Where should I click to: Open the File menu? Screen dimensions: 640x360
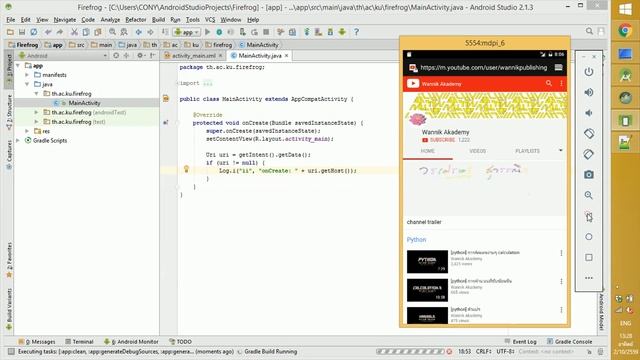(x=11, y=20)
